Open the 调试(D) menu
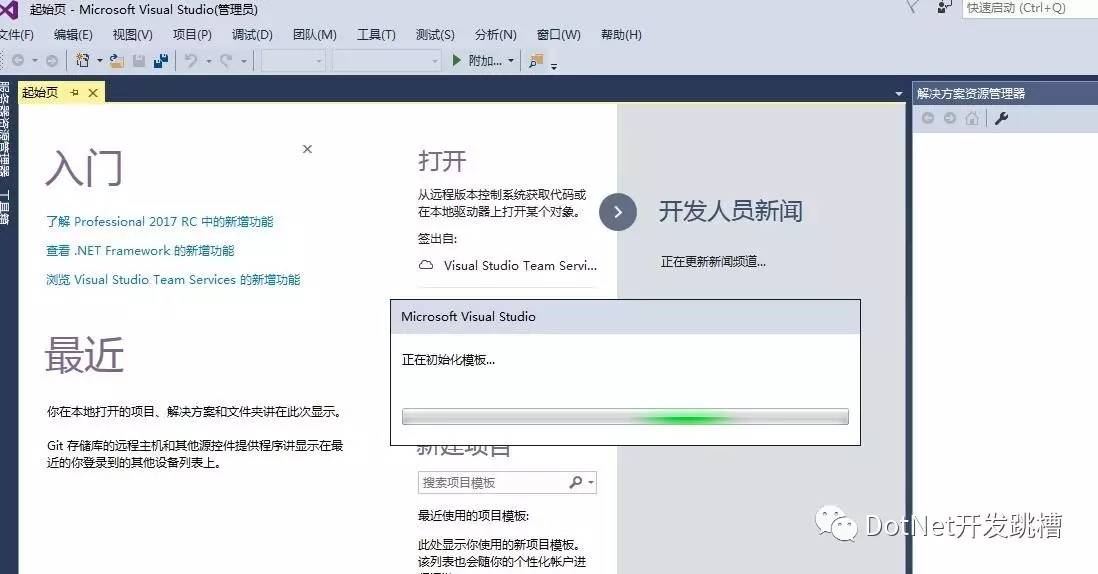Image resolution: width=1098 pixels, height=574 pixels. click(x=252, y=35)
